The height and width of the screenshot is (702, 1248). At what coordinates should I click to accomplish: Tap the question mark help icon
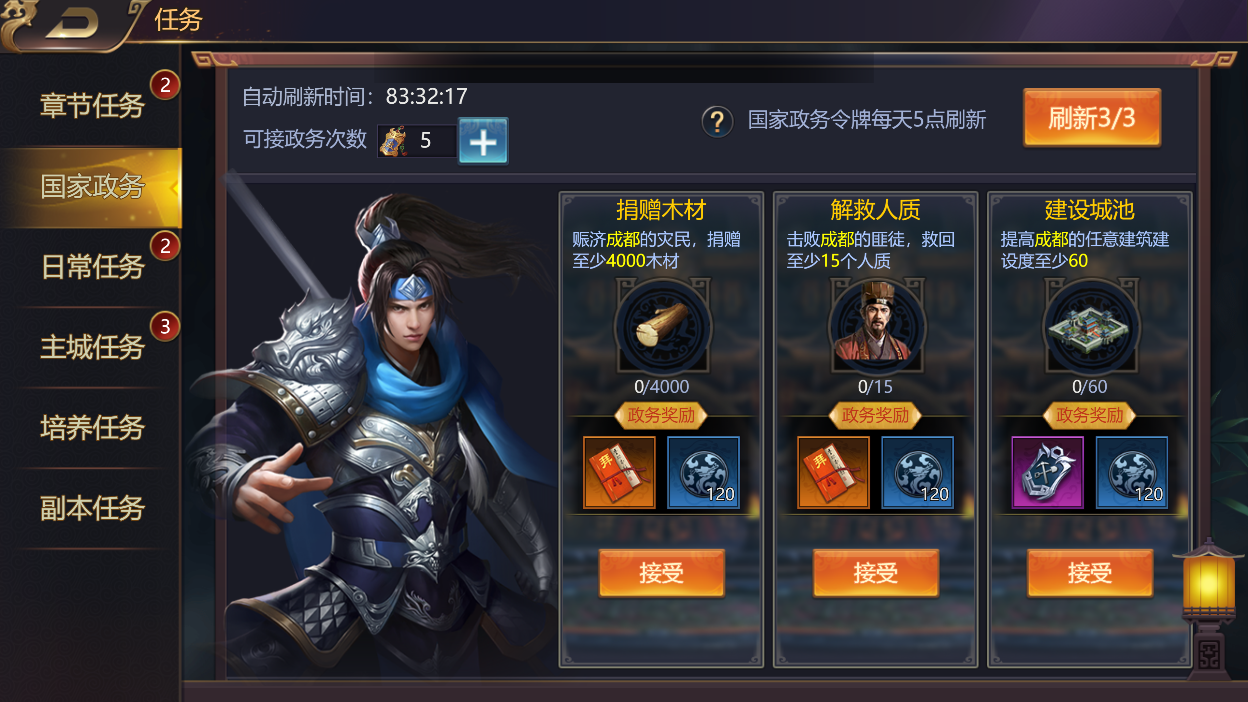tap(717, 121)
